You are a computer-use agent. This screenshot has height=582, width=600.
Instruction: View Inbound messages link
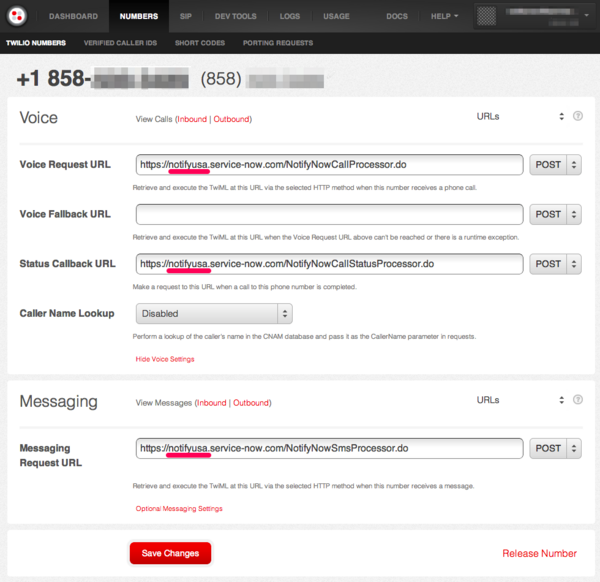click(x=212, y=403)
